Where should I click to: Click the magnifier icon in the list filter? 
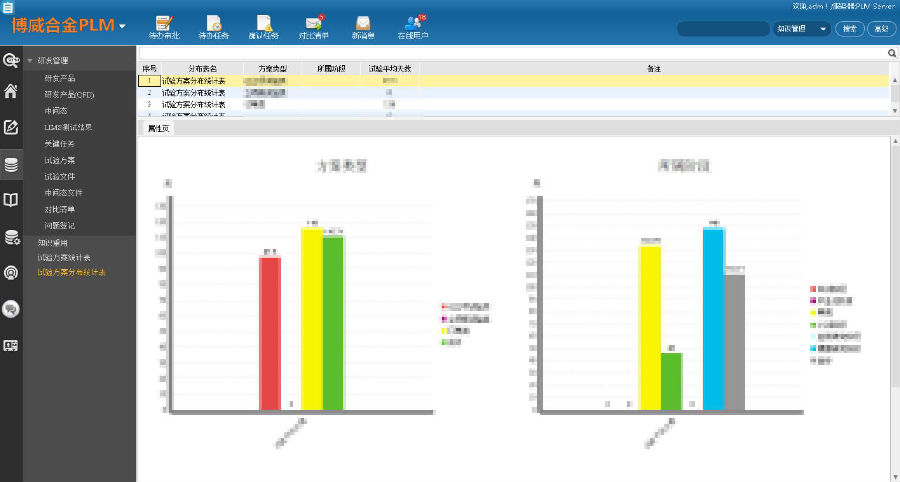point(892,53)
